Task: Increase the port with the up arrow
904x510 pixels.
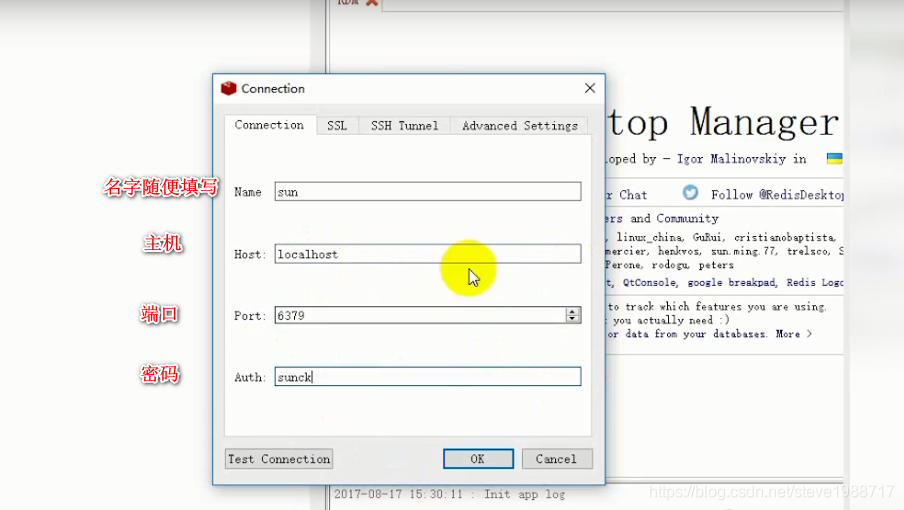Action: [x=572, y=311]
